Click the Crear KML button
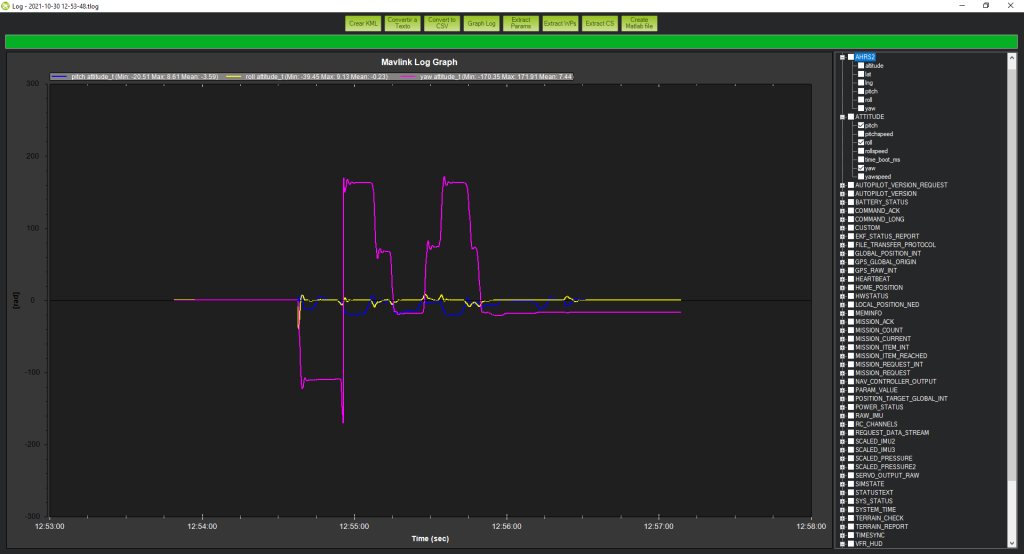 tap(363, 23)
